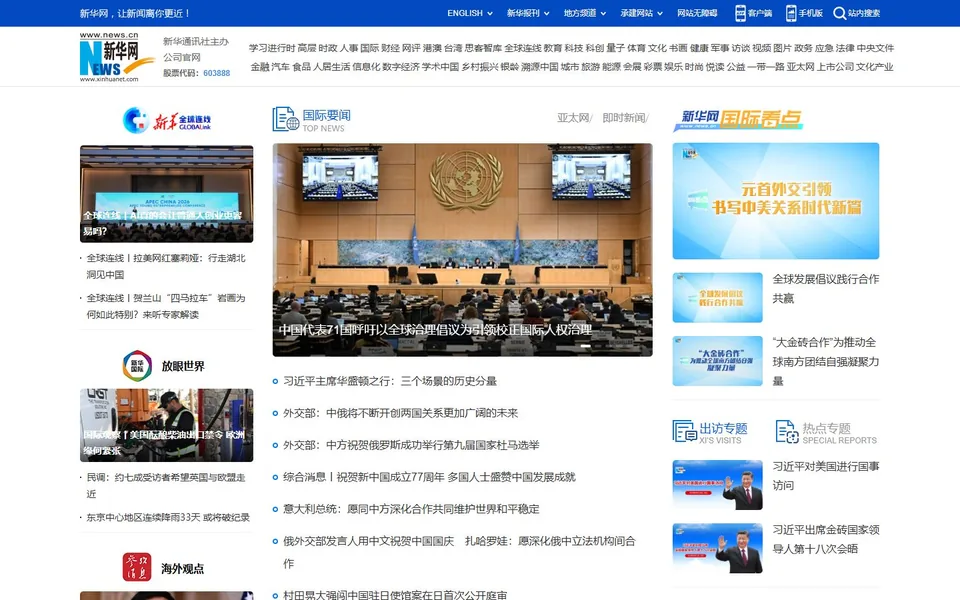Open the 大金砖合作 thumbnail image
Image resolution: width=960 pixels, height=600 pixels.
[718, 361]
